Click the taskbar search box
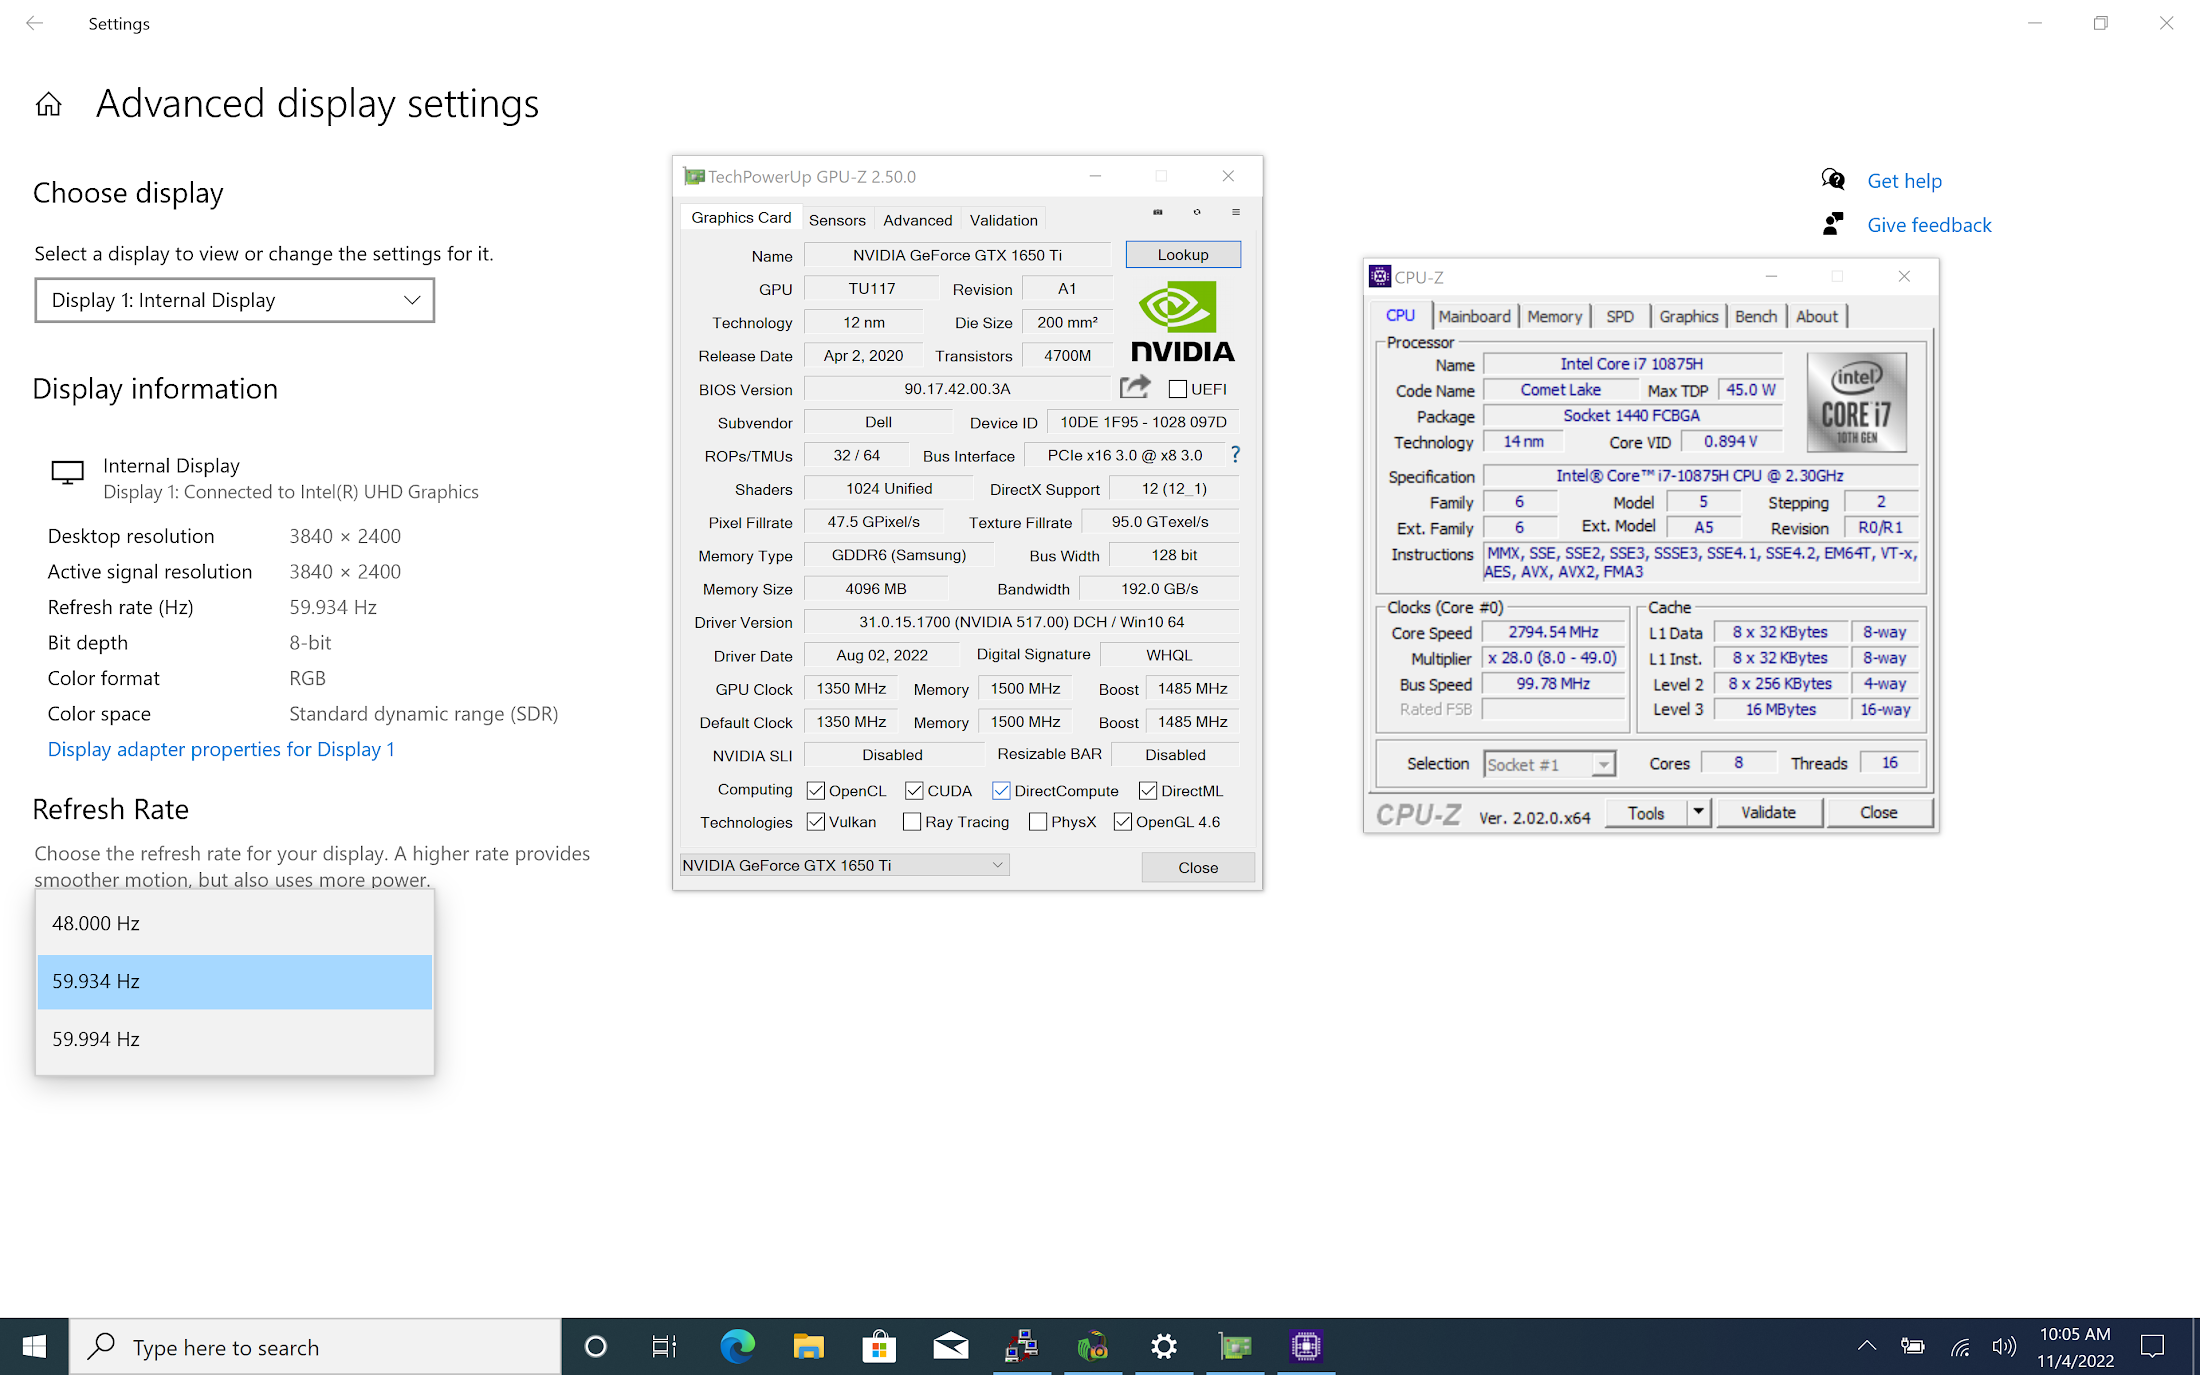This screenshot has height=1375, width=2200. (315, 1347)
